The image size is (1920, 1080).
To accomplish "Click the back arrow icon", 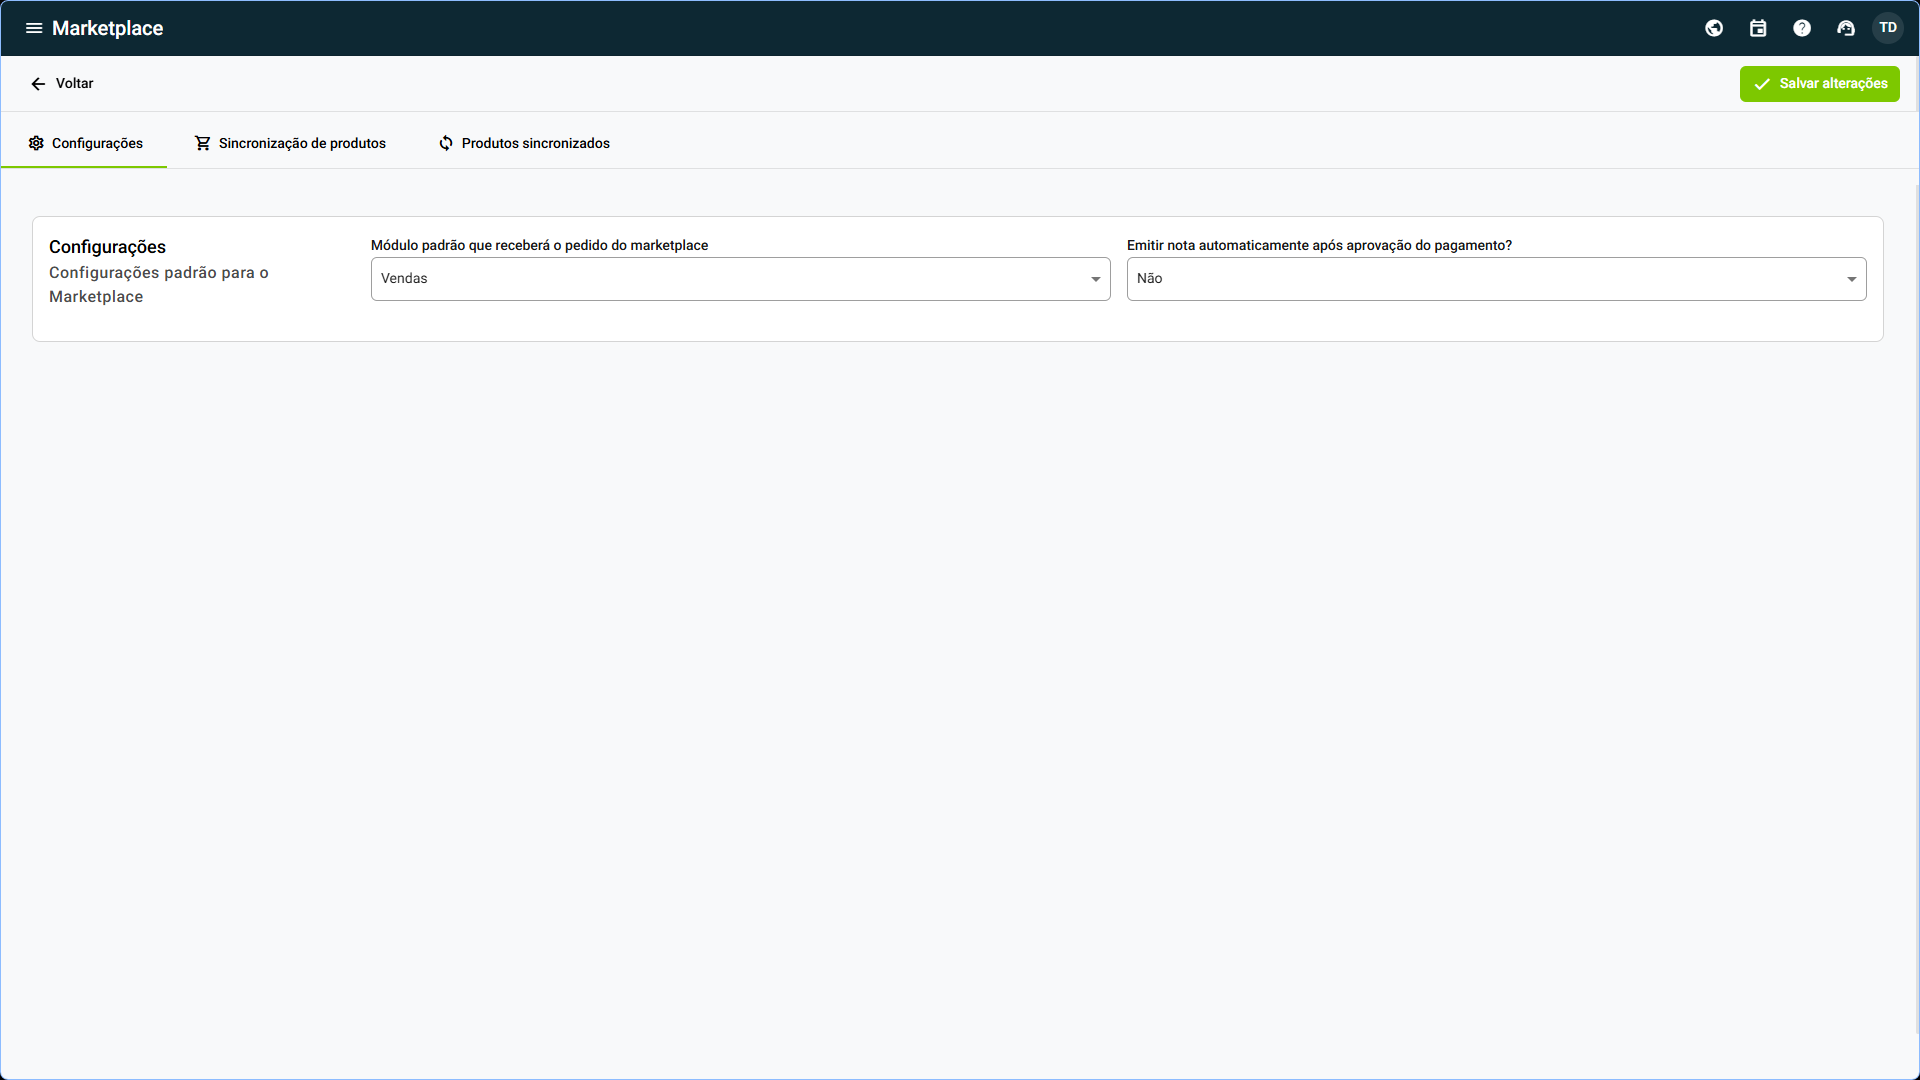I will pos(38,84).
